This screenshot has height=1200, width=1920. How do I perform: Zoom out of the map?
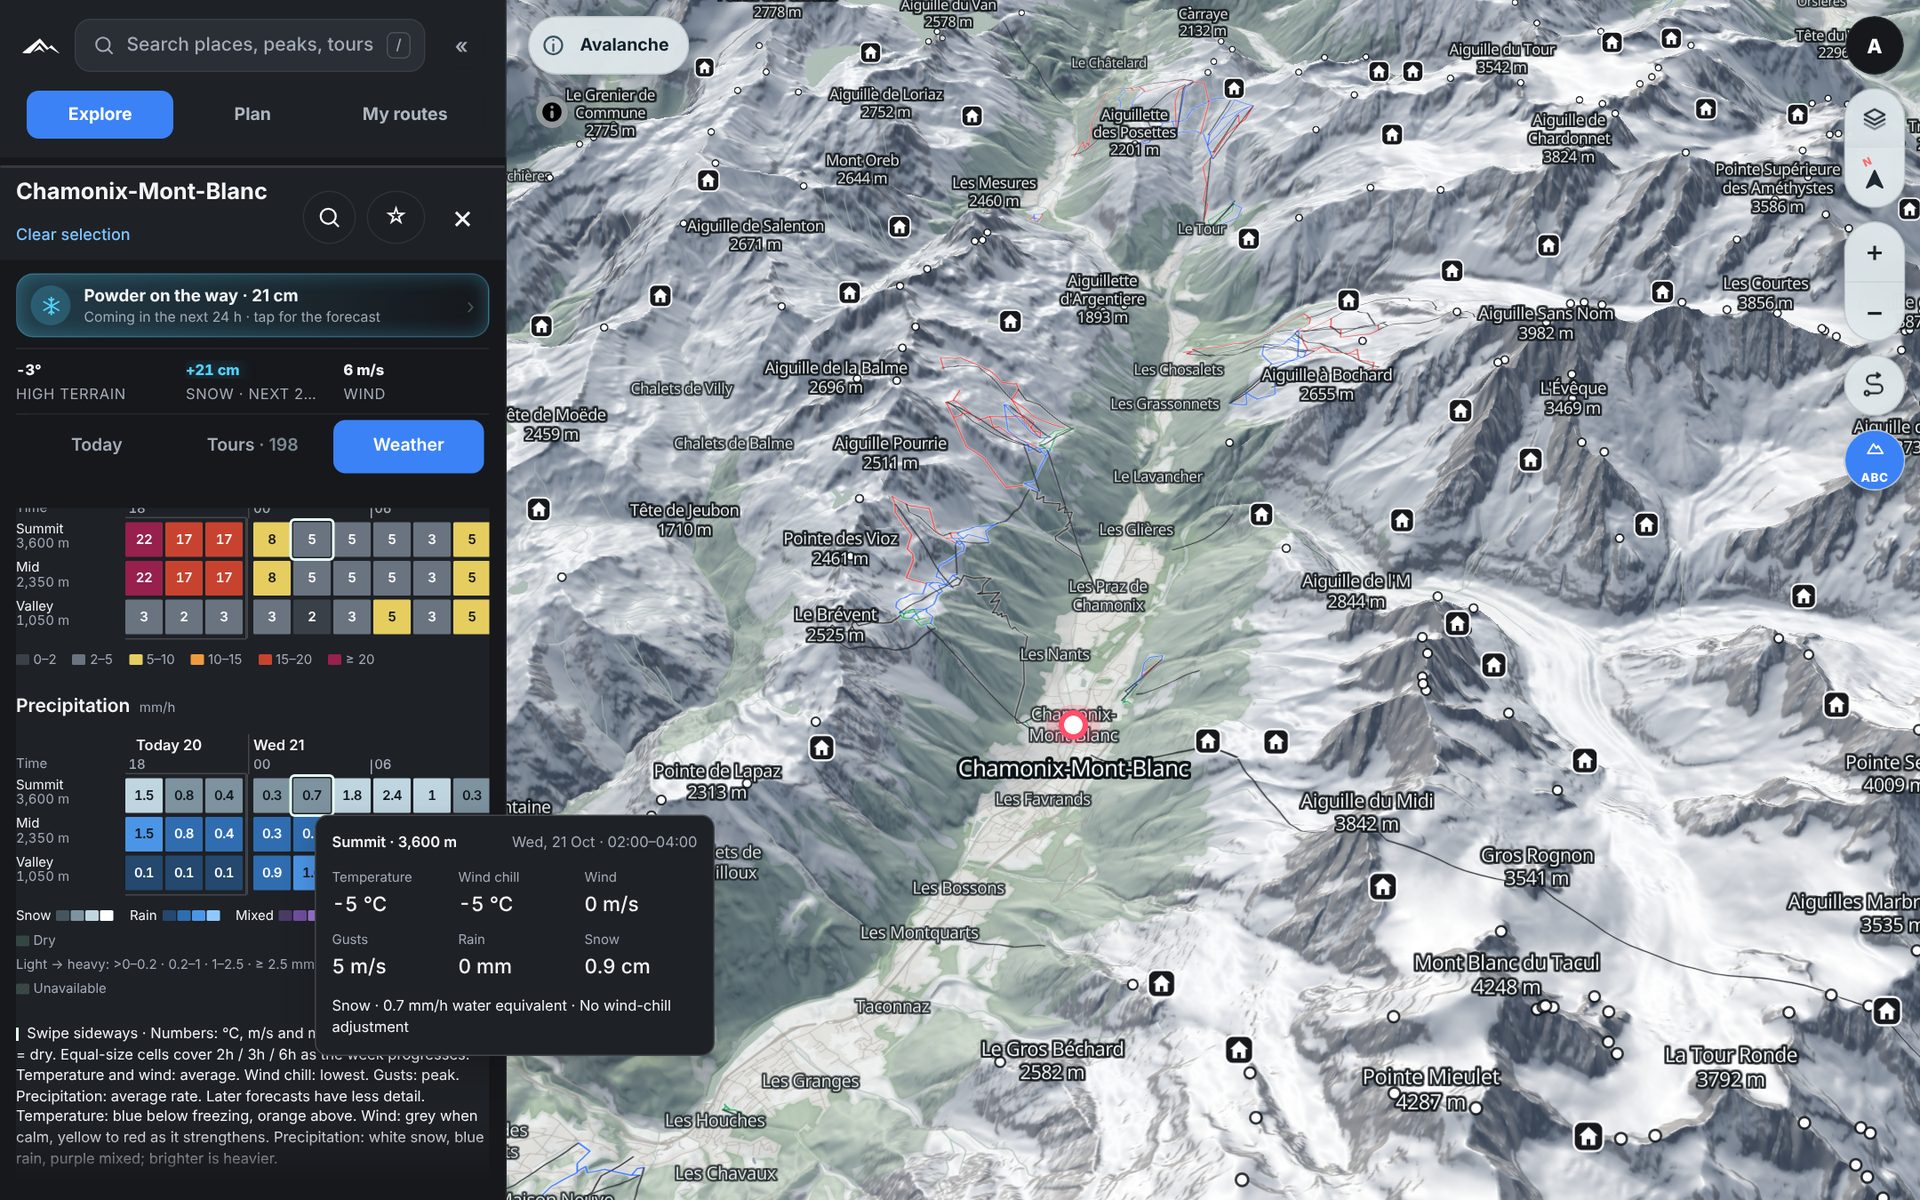1874,313
